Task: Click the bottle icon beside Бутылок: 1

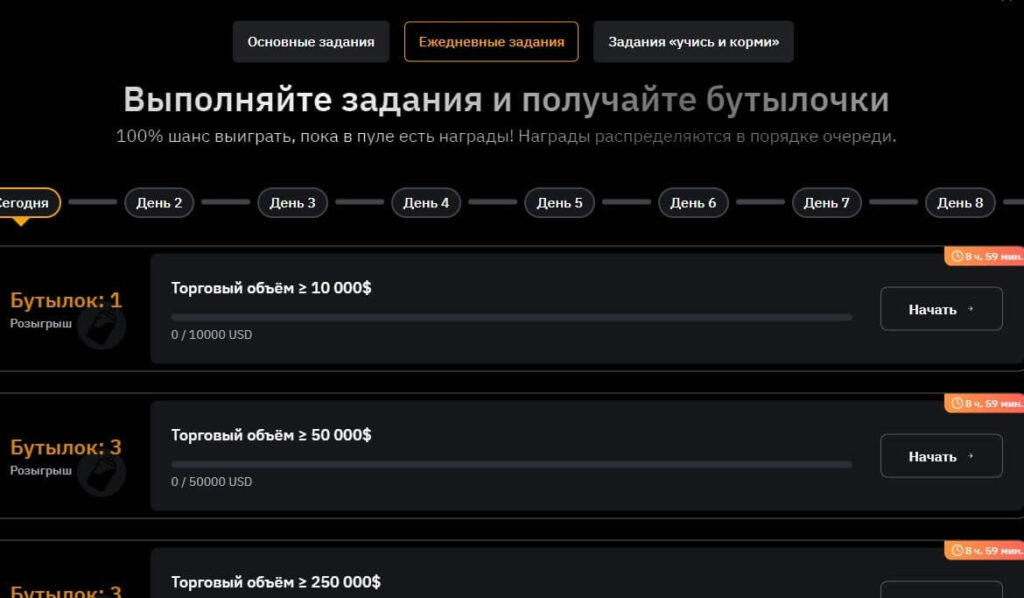Action: (103, 326)
